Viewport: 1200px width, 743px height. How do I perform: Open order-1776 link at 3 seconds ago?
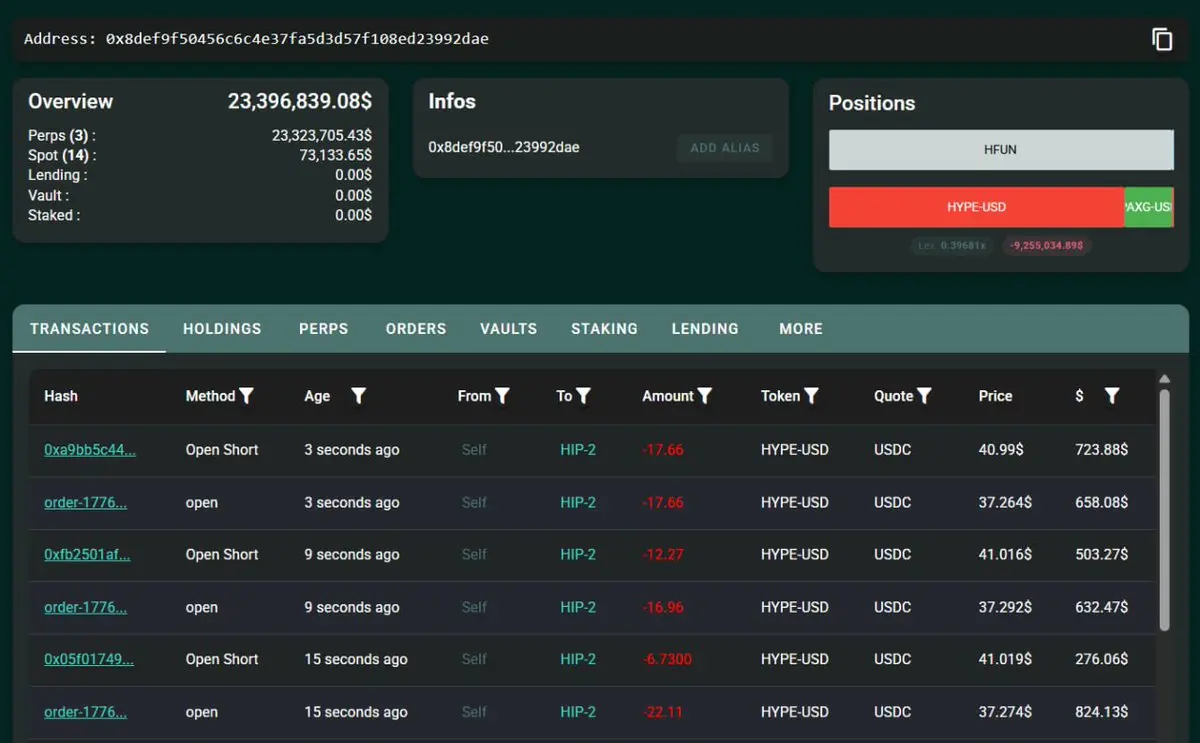coord(86,503)
